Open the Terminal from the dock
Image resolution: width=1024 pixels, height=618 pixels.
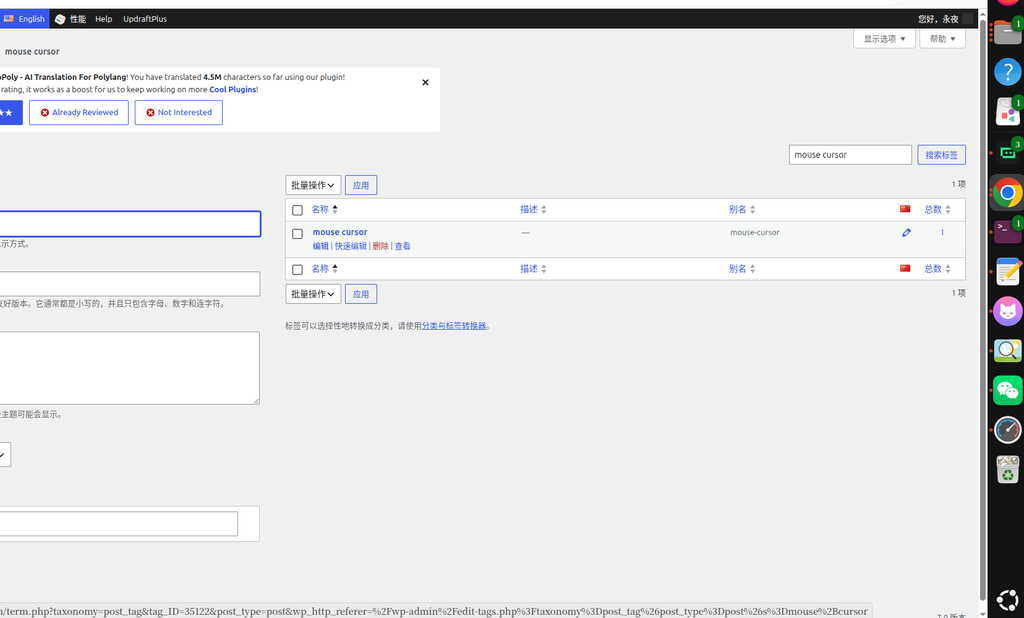coord(1007,232)
